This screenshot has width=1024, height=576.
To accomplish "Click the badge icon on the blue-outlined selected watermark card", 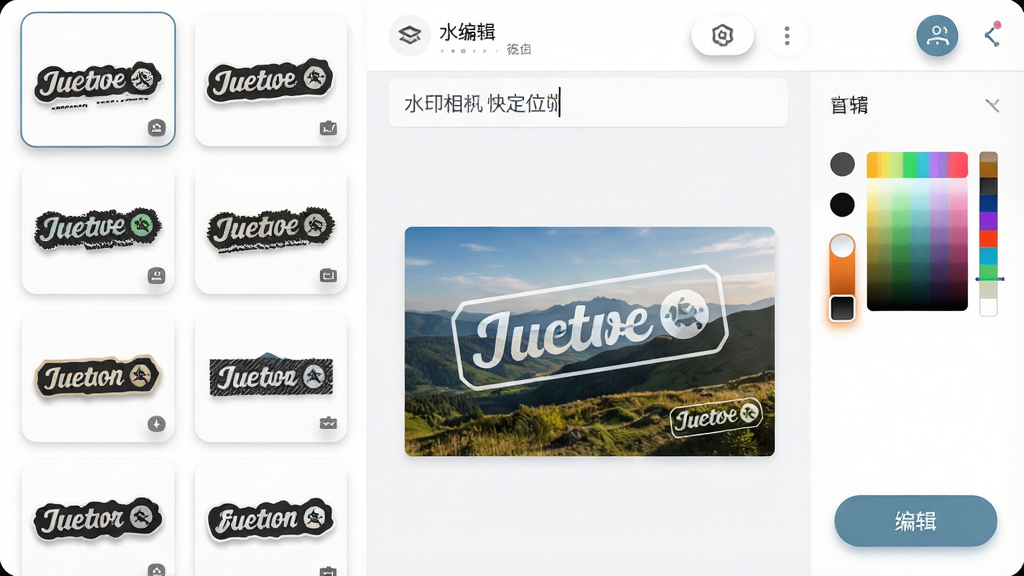I will 157,127.
